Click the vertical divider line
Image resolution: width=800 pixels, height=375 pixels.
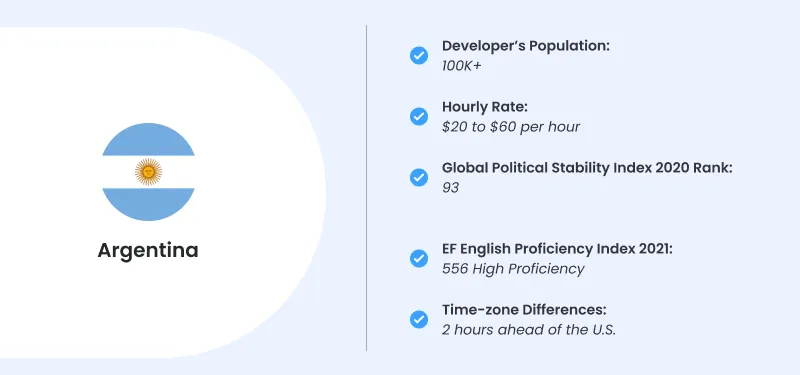[366, 188]
